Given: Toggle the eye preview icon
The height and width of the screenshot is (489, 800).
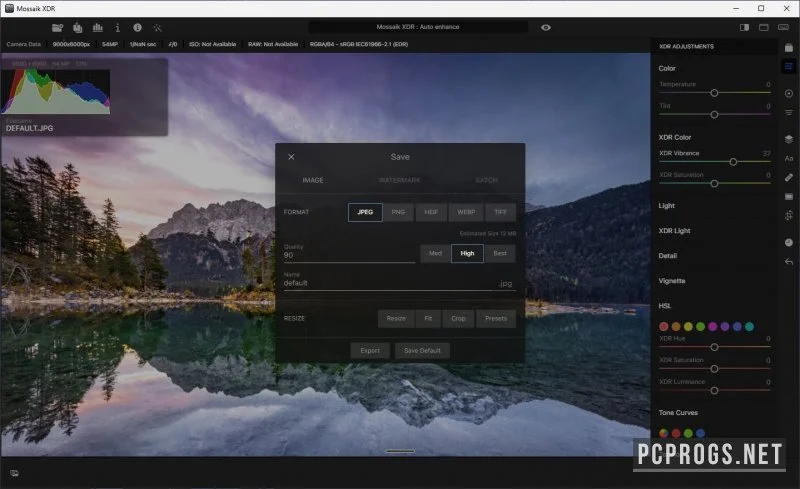Looking at the screenshot, I should [x=545, y=28].
